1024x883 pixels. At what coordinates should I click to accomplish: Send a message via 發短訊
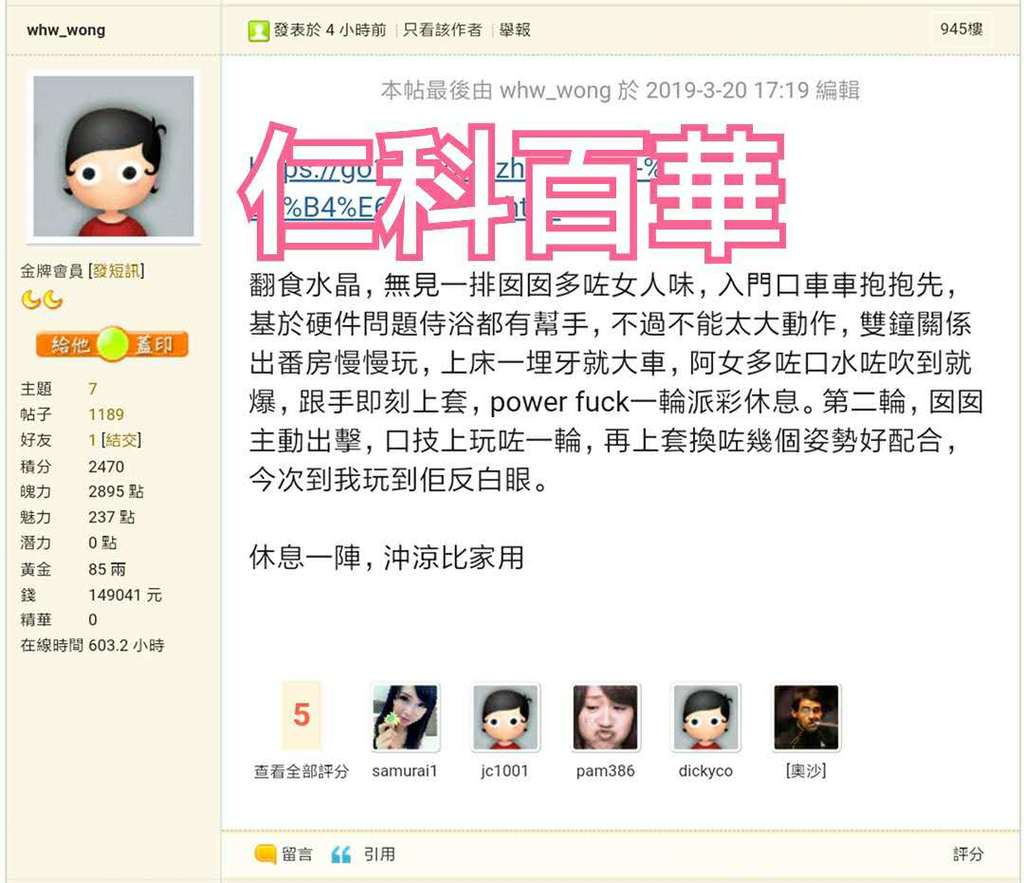(x=116, y=270)
